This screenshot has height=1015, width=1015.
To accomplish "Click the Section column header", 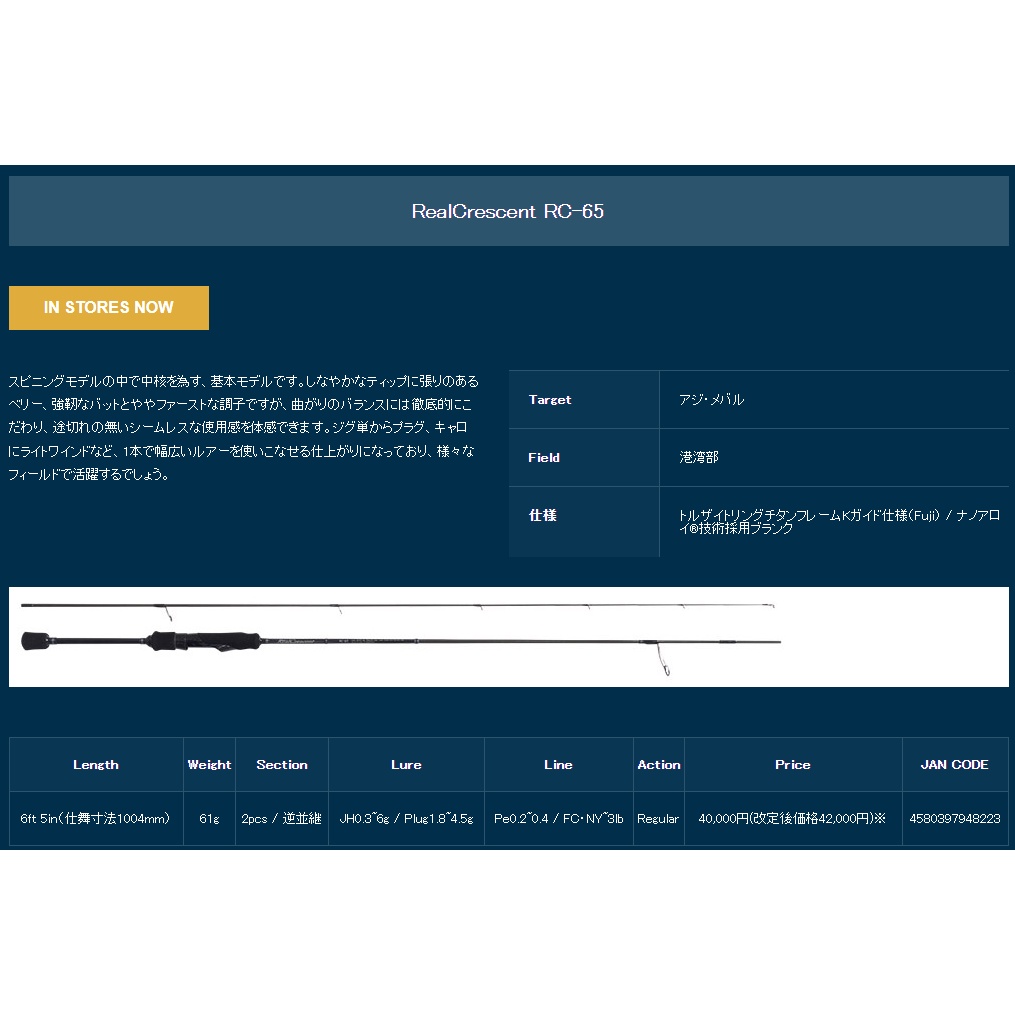I will click(x=281, y=764).
